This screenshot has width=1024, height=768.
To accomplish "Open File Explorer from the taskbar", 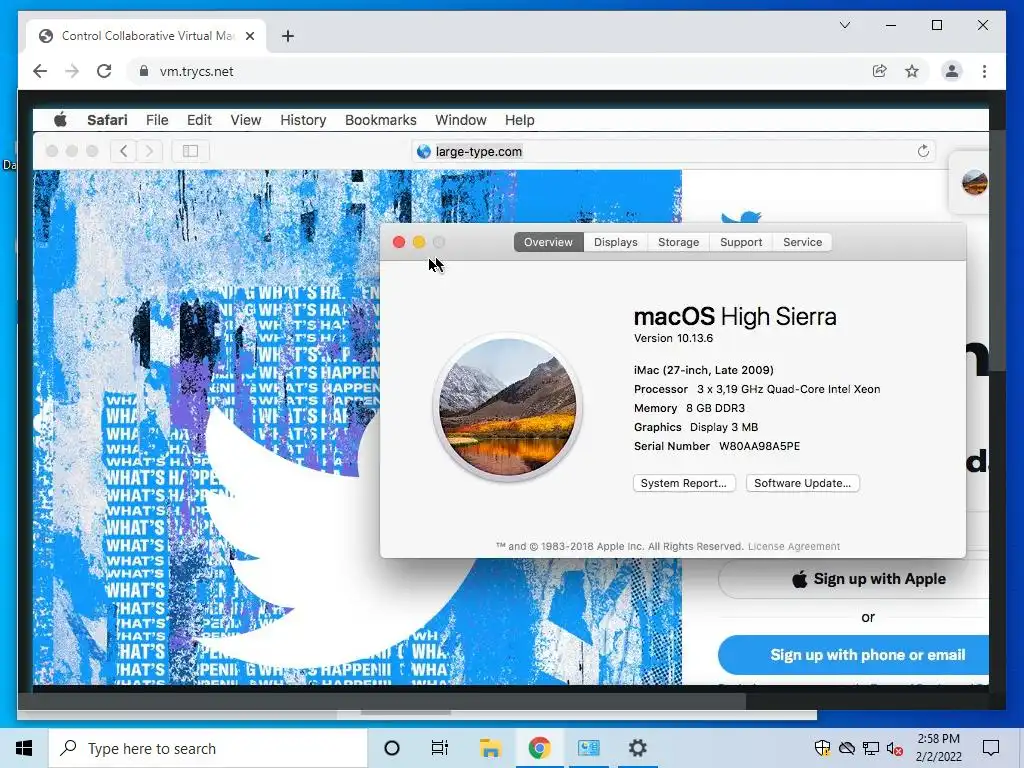I will click(x=490, y=748).
